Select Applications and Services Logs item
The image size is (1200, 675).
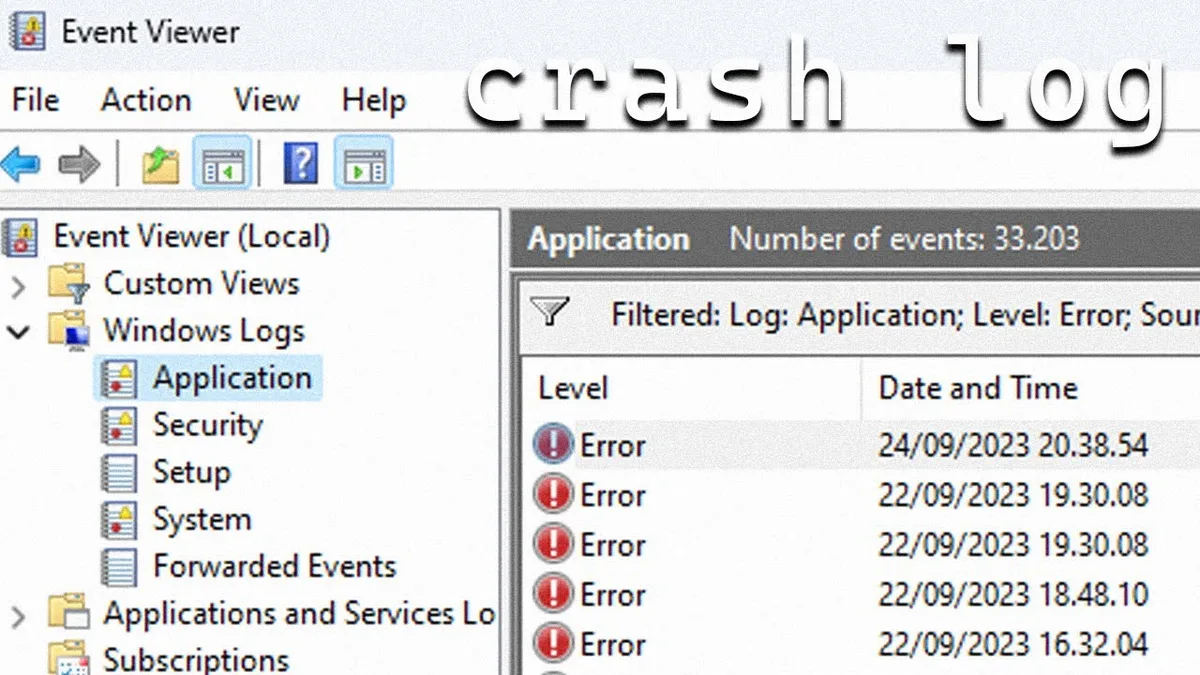click(300, 613)
